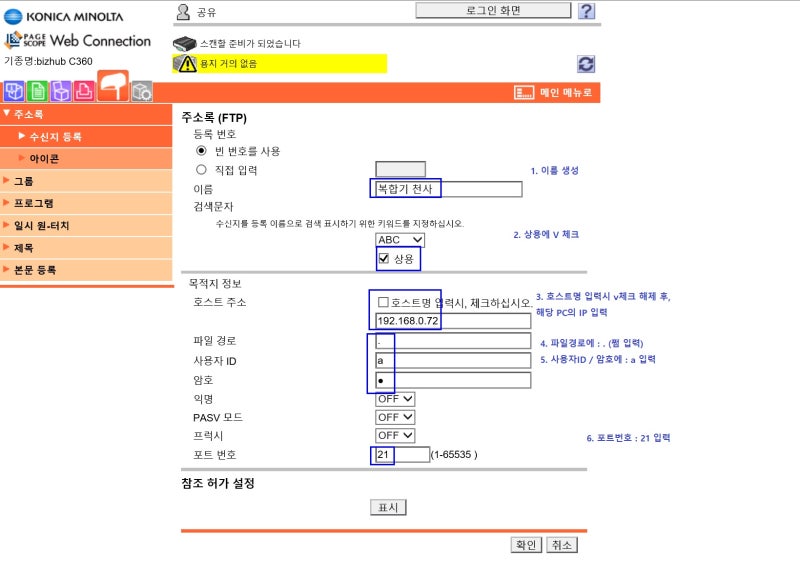Open the help question mark icon
This screenshot has width=800, height=578.
[587, 10]
